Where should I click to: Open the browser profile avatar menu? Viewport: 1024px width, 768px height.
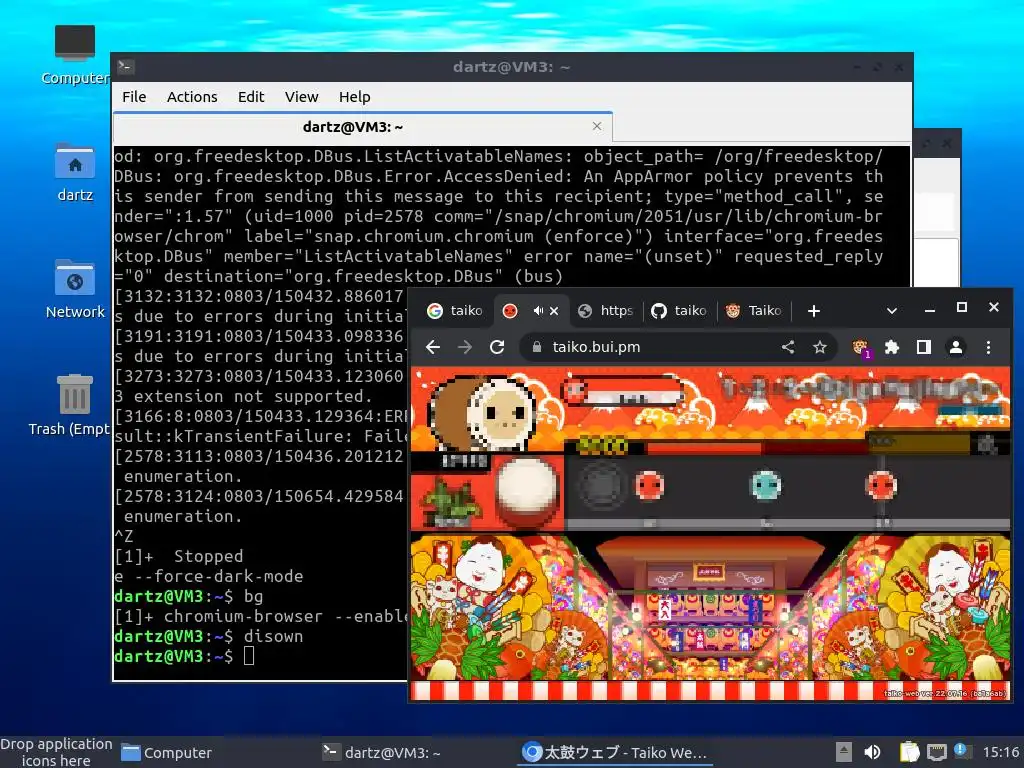tap(955, 347)
